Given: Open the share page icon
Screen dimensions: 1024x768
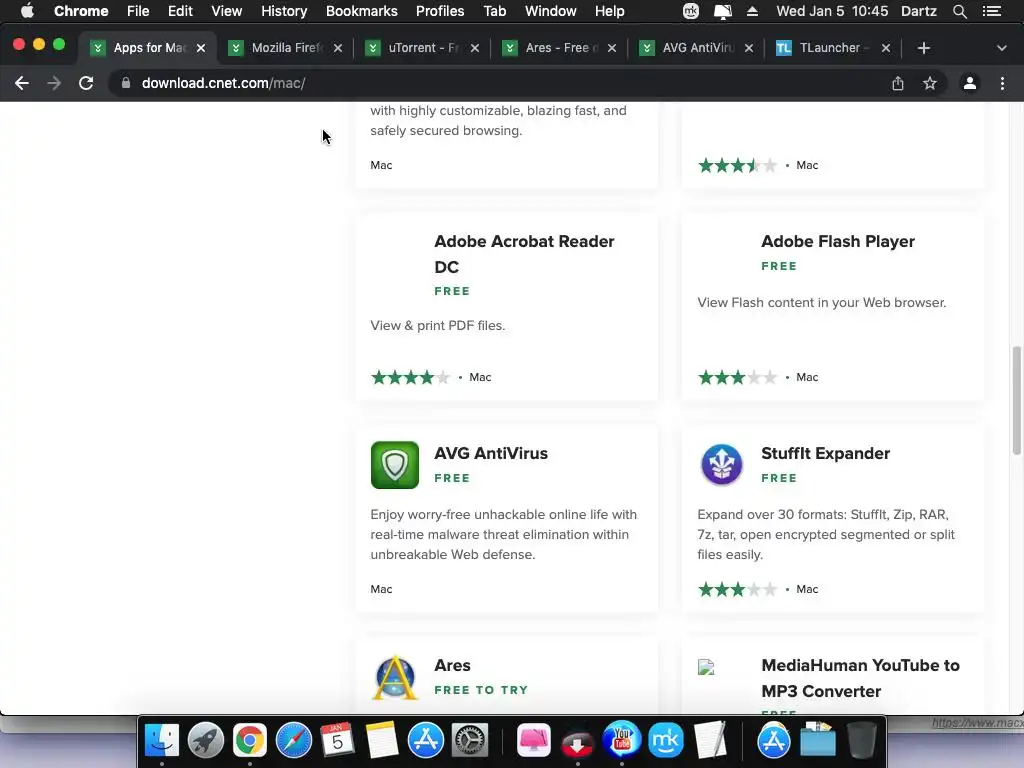Looking at the screenshot, I should coord(898,83).
